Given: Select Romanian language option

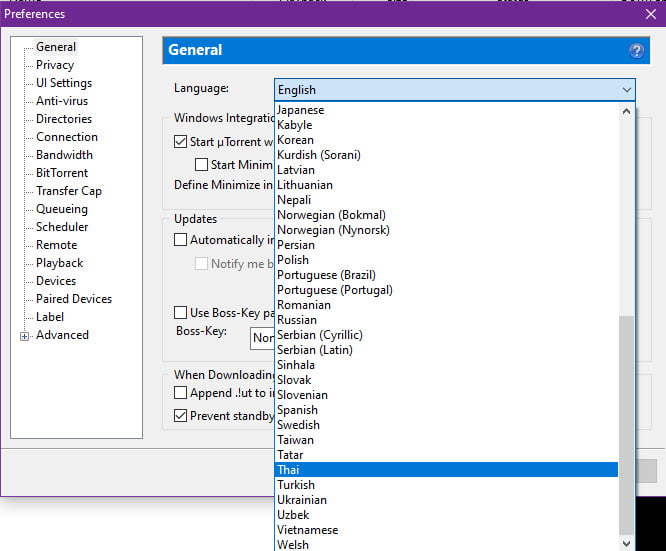Looking at the screenshot, I should point(446,305).
